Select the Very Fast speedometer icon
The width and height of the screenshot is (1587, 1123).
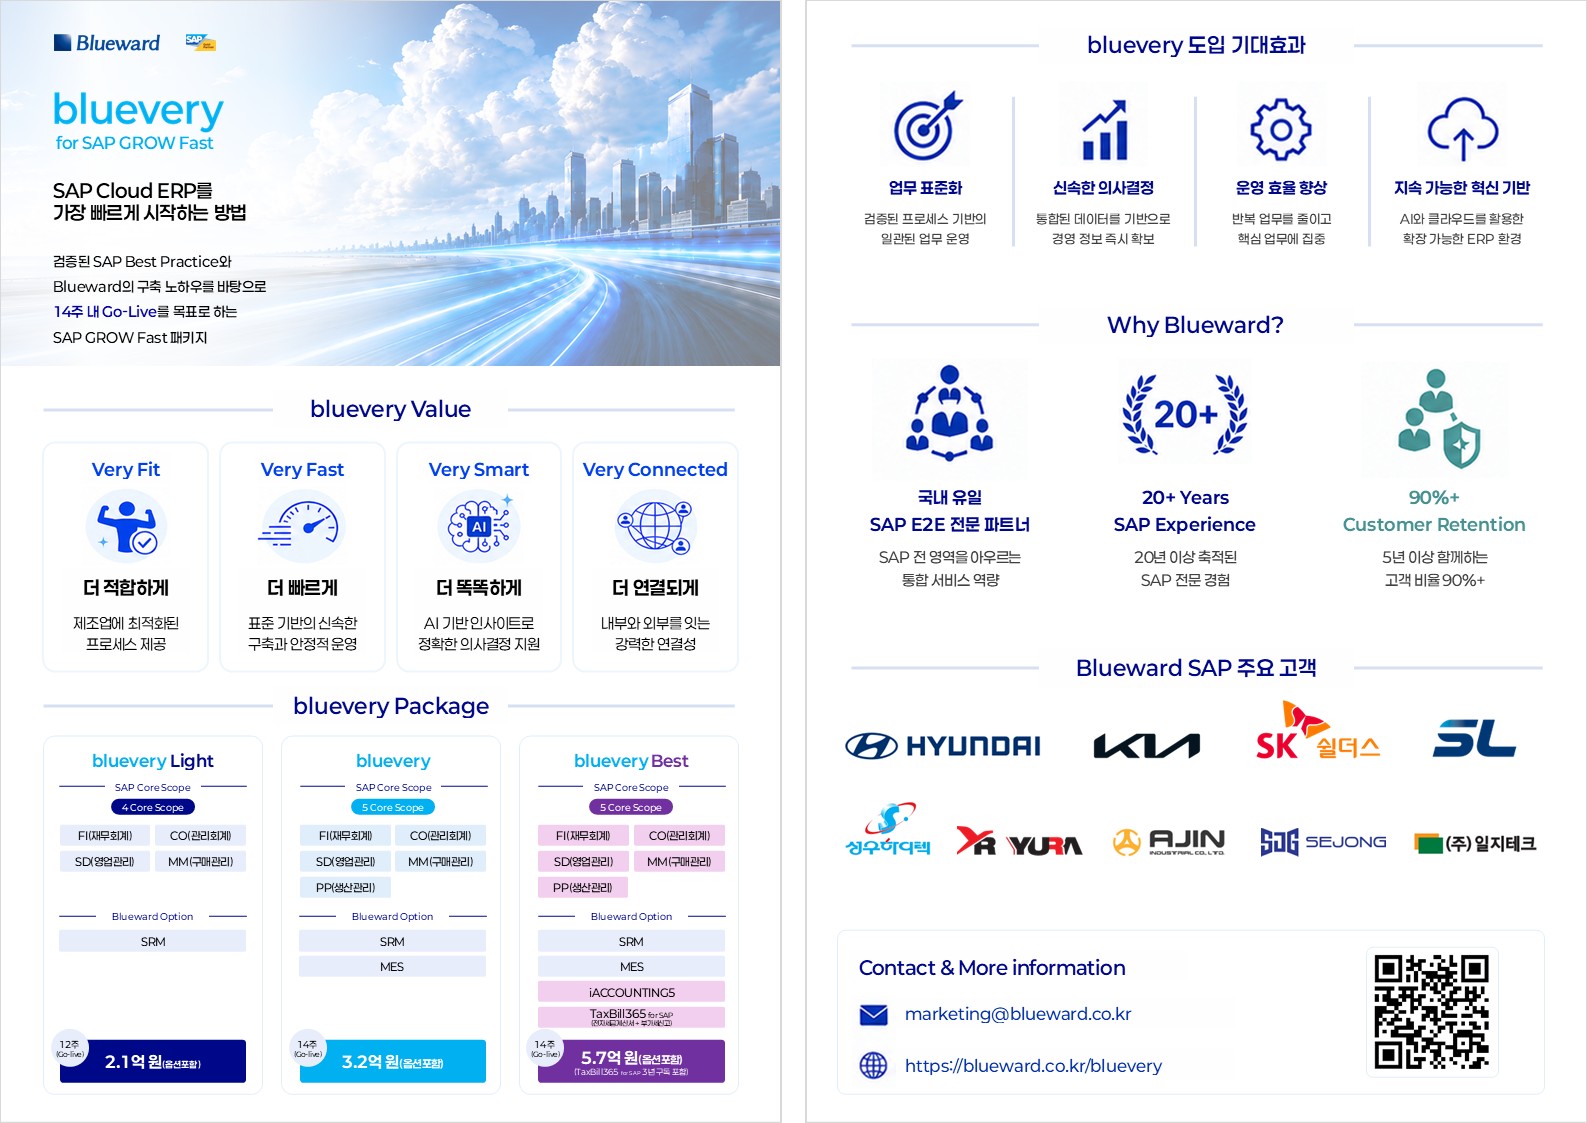[302, 526]
